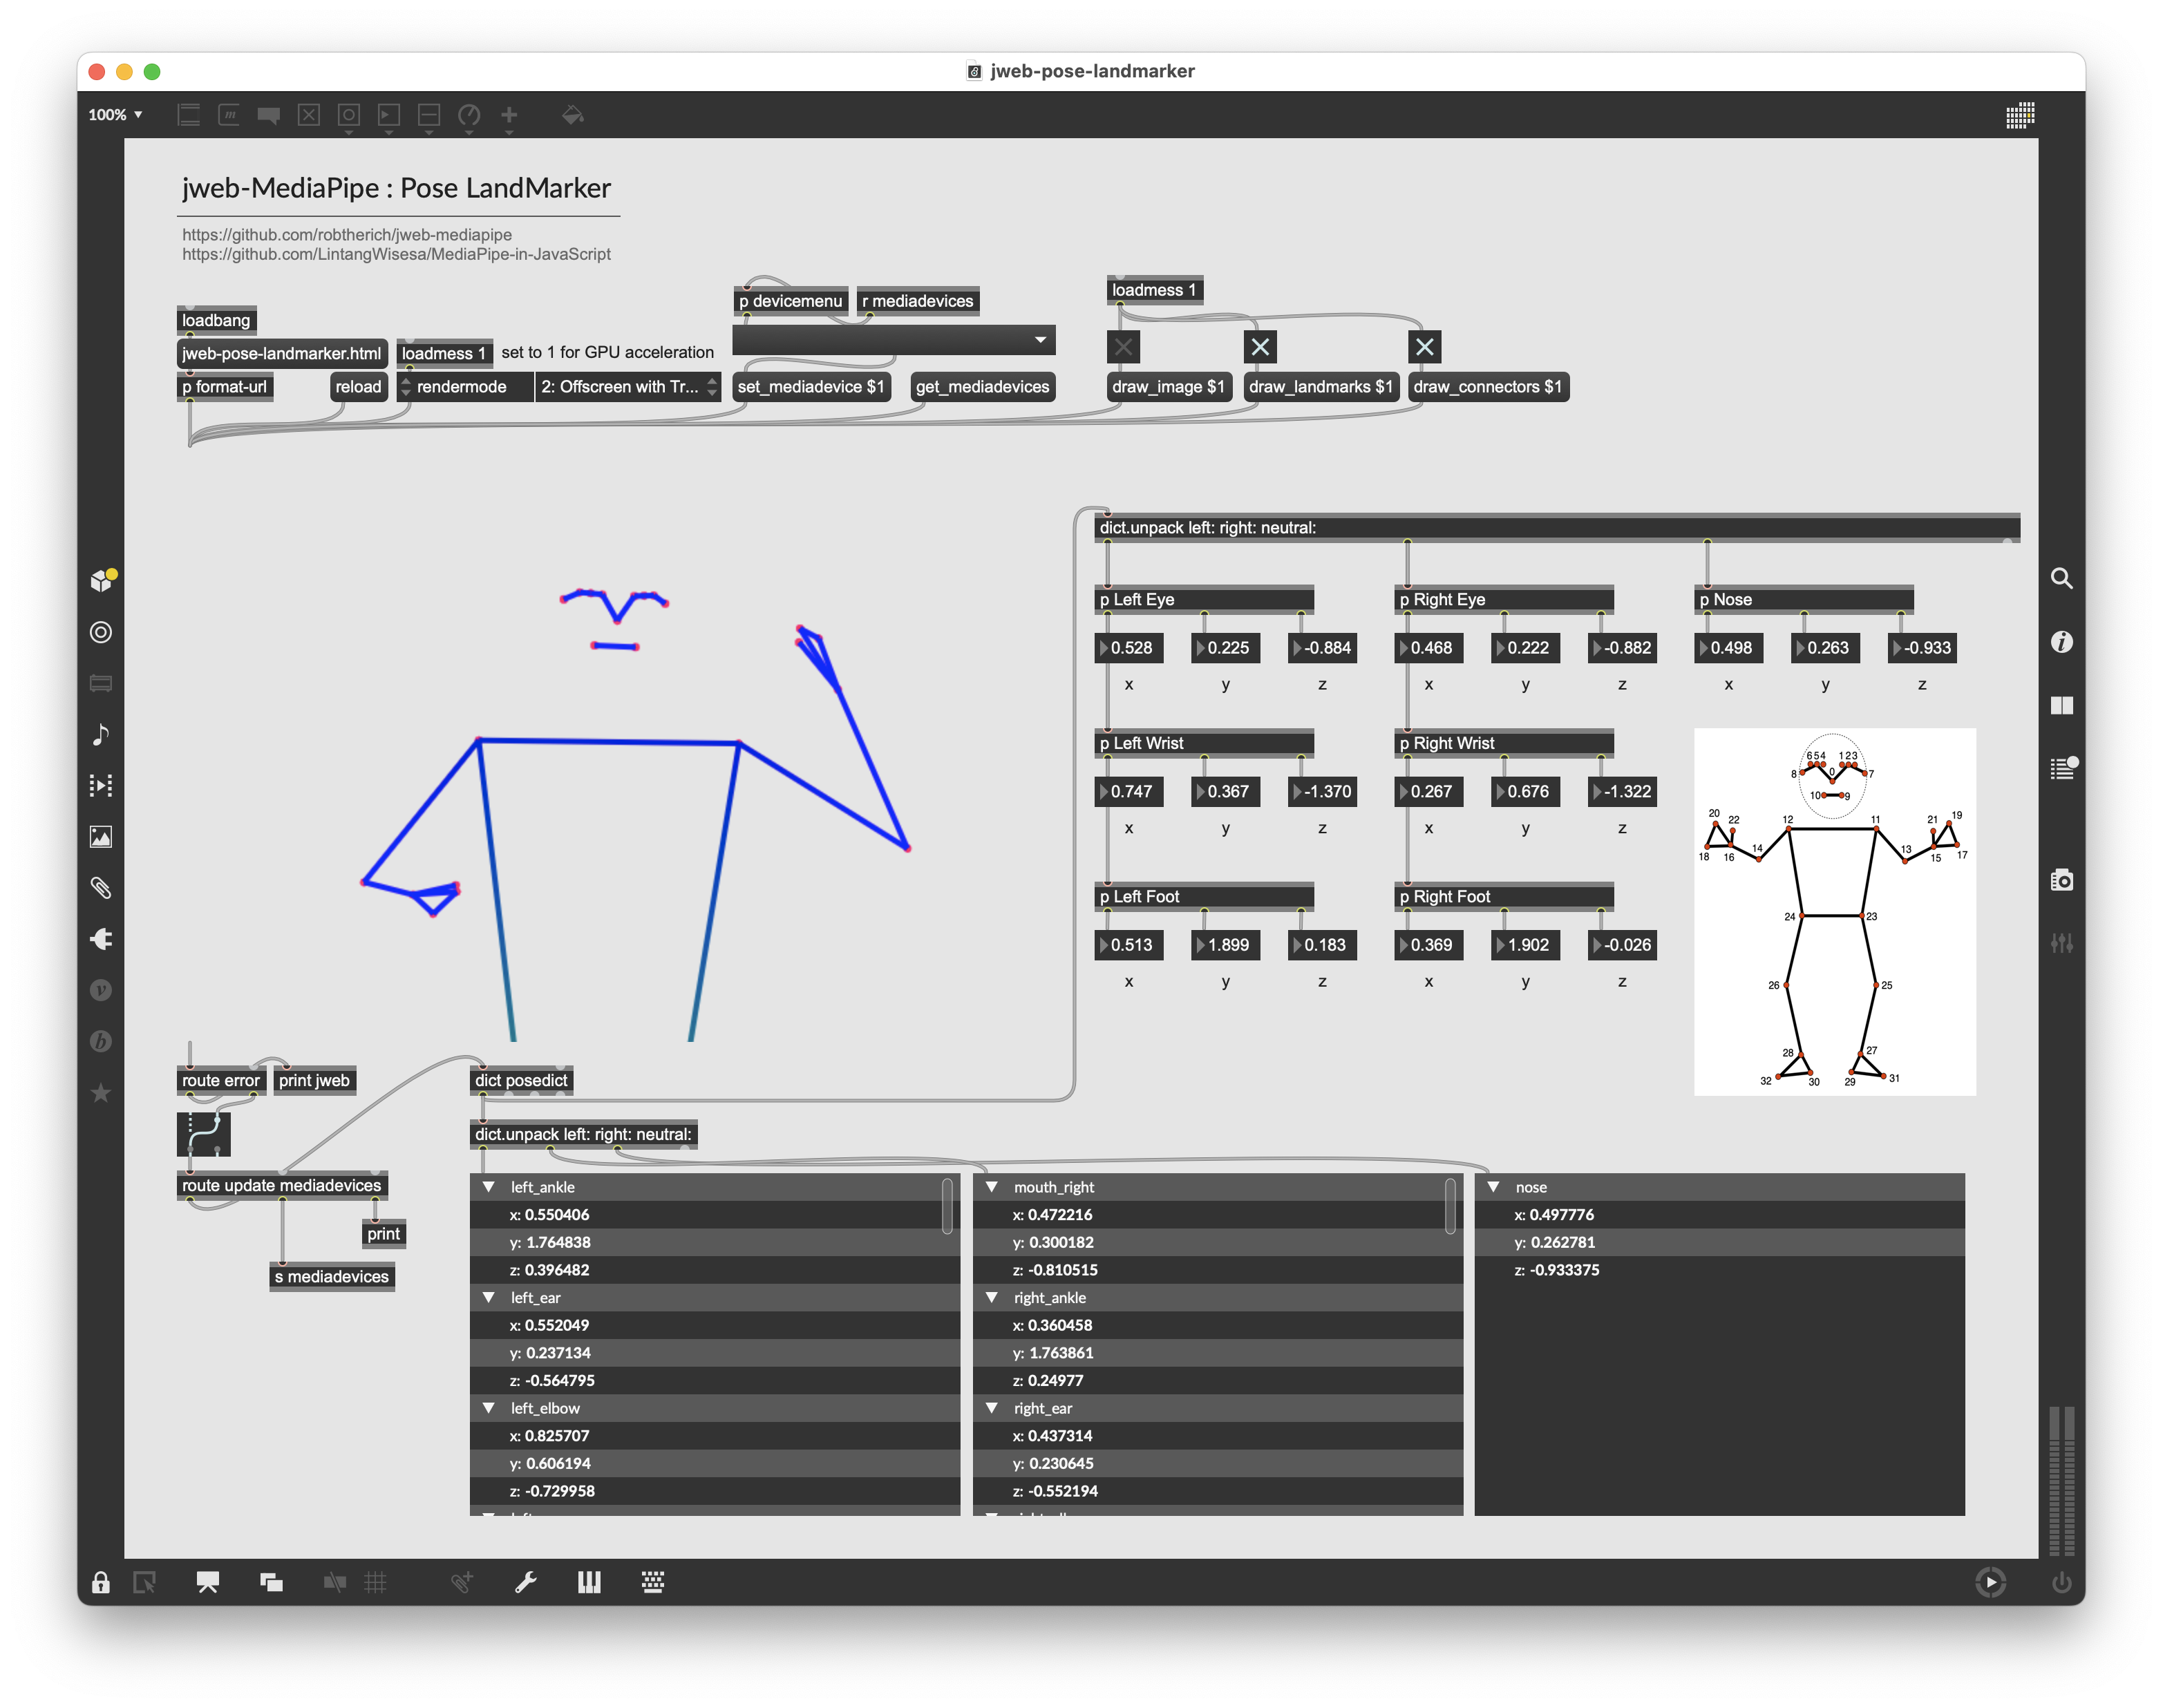This screenshot has width=2163, height=1708.
Task: Click the left dictionary view scrollbar
Action: (x=947, y=1205)
